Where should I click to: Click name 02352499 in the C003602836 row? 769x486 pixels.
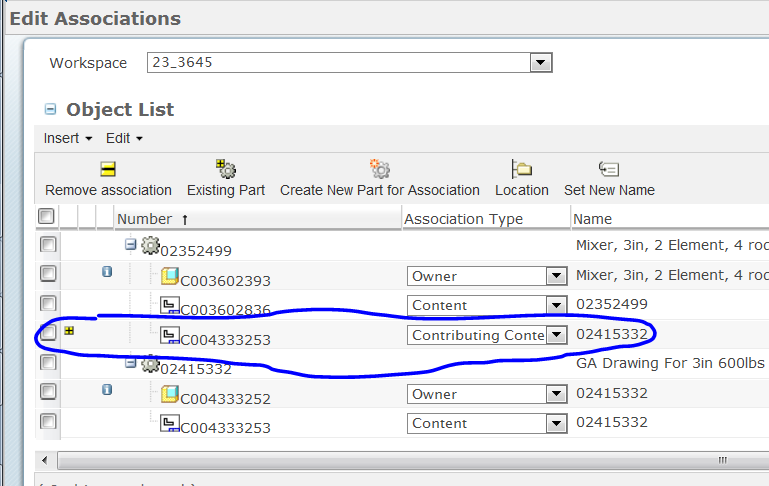[x=612, y=304]
